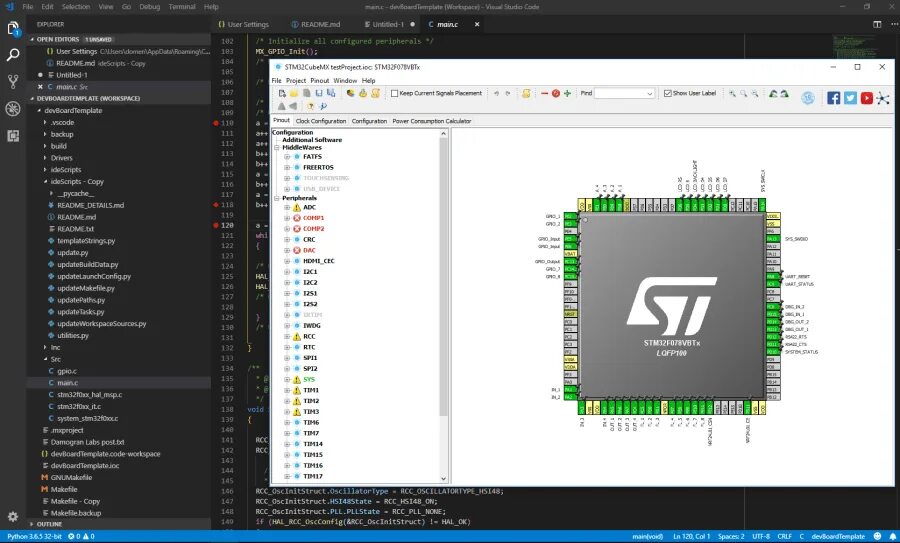Click Spaces: 2 indentation in the status bar
The image size is (900, 543).
point(731,536)
